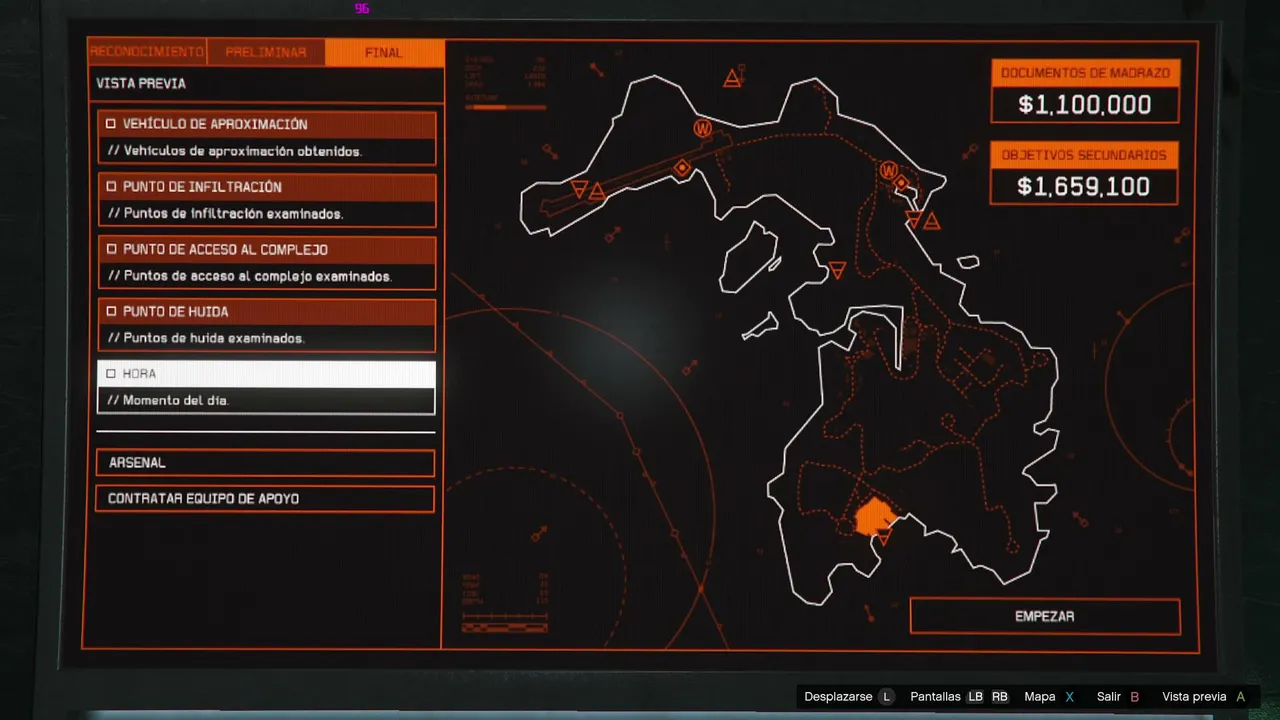Viewport: 1280px width, 720px height.
Task: Click the W marker beside the airstrip
Action: pos(703,128)
